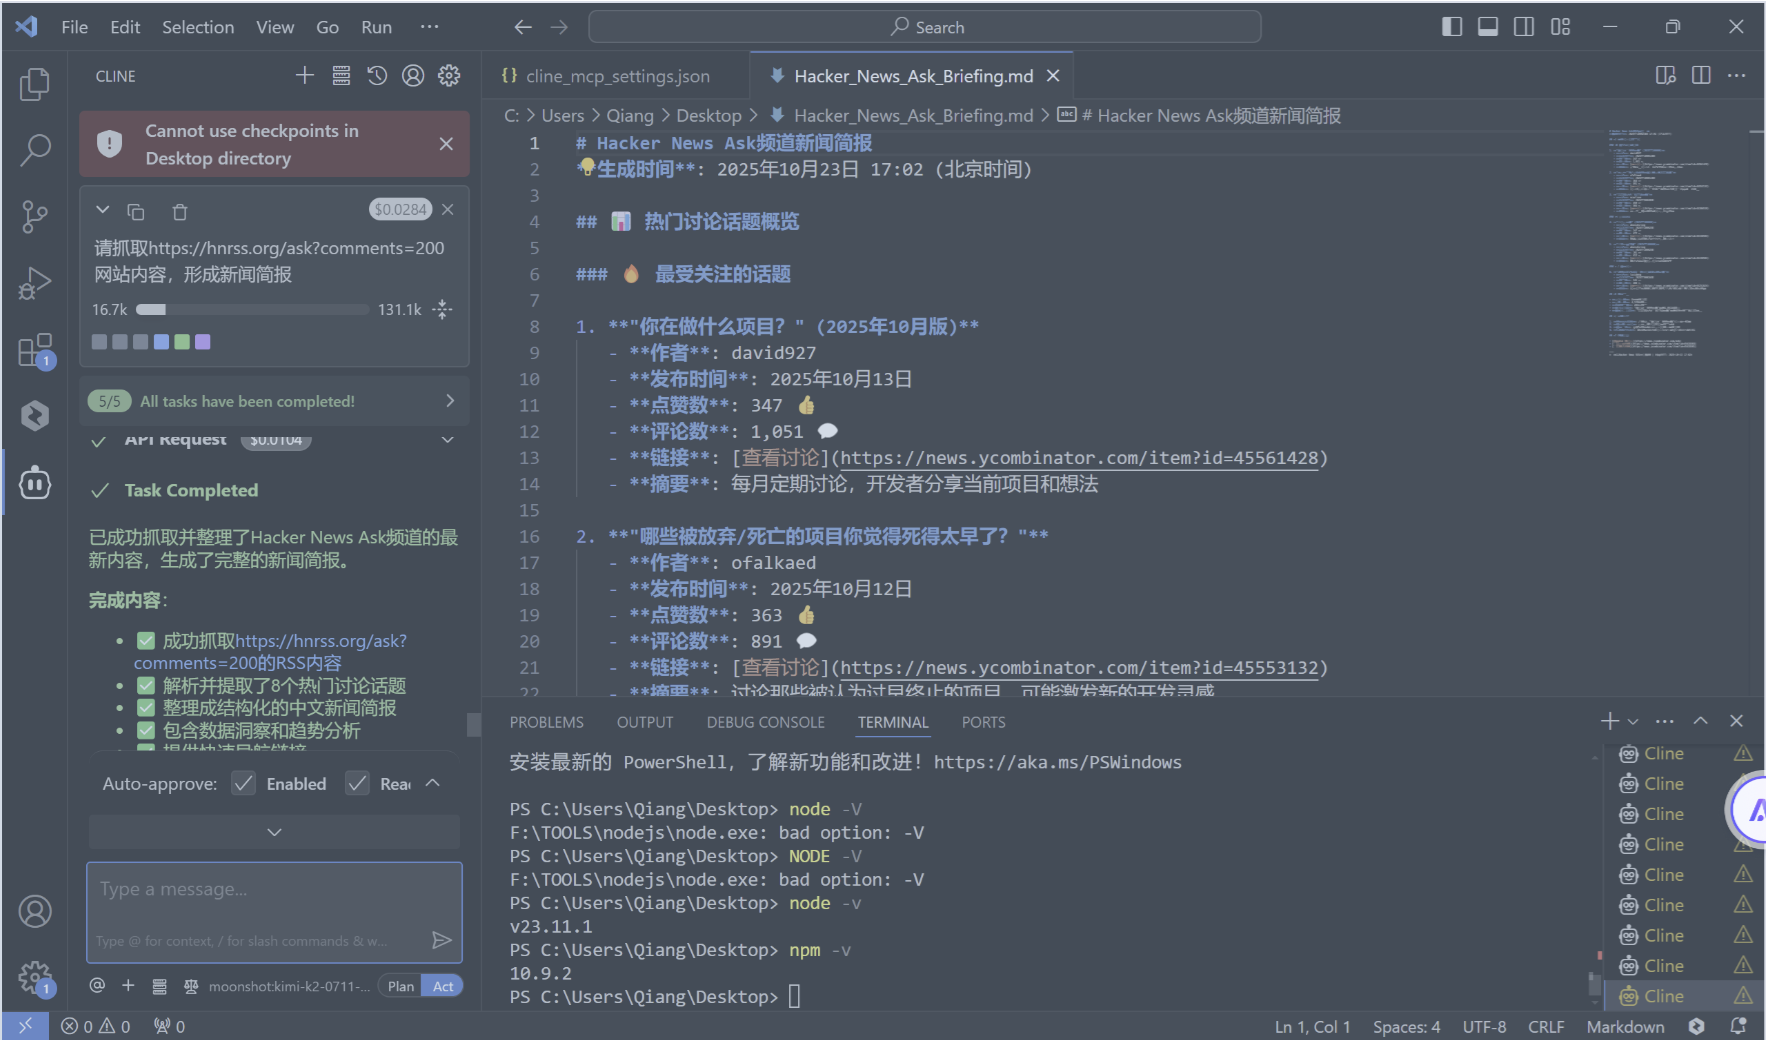Expand the 5/5 all tasks completed row

[274, 401]
